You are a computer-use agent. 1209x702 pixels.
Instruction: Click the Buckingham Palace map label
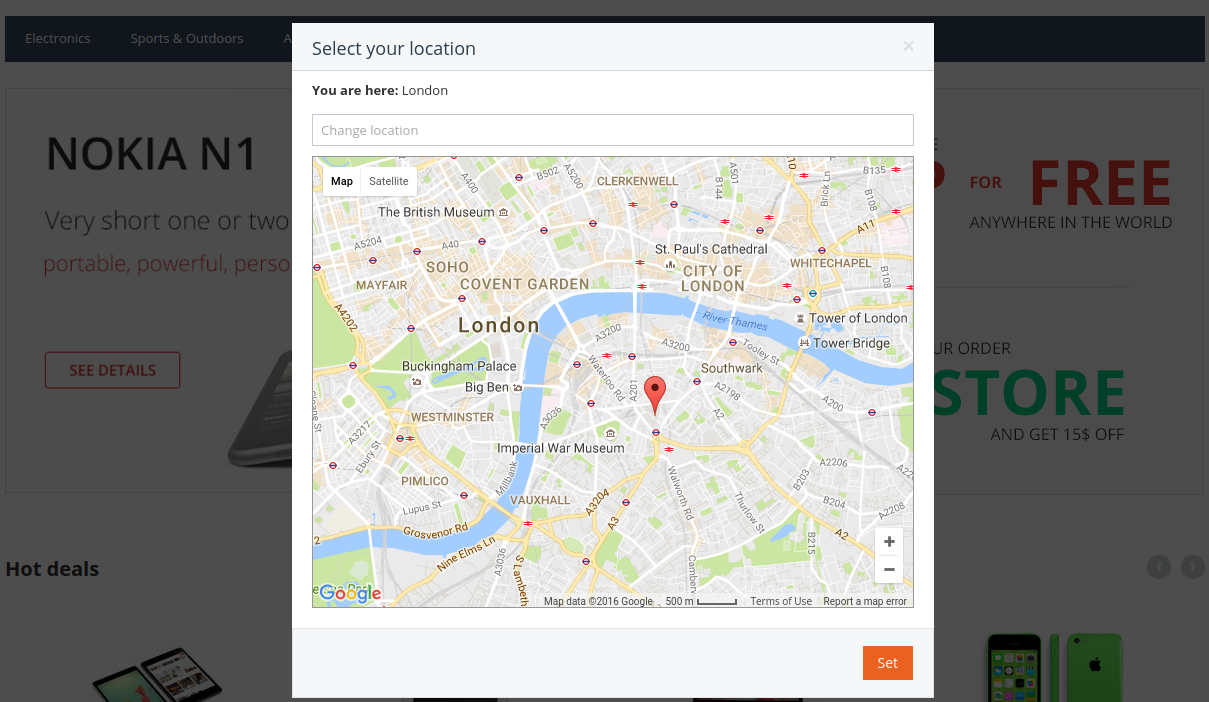click(459, 366)
